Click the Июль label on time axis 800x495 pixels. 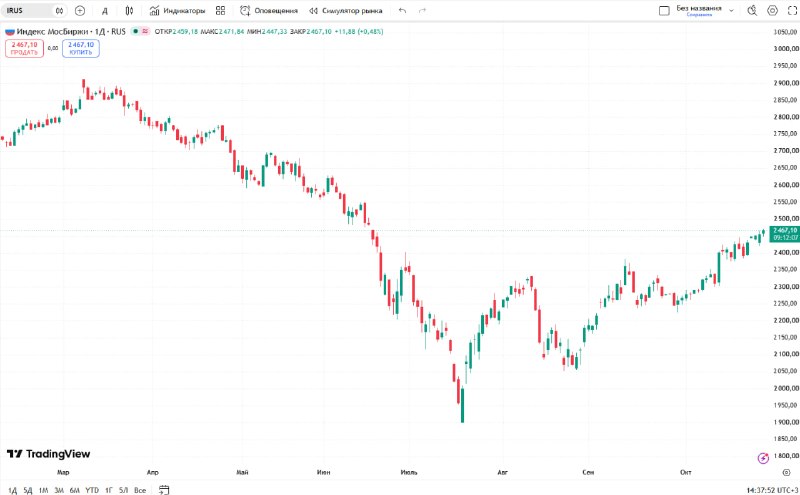click(409, 472)
